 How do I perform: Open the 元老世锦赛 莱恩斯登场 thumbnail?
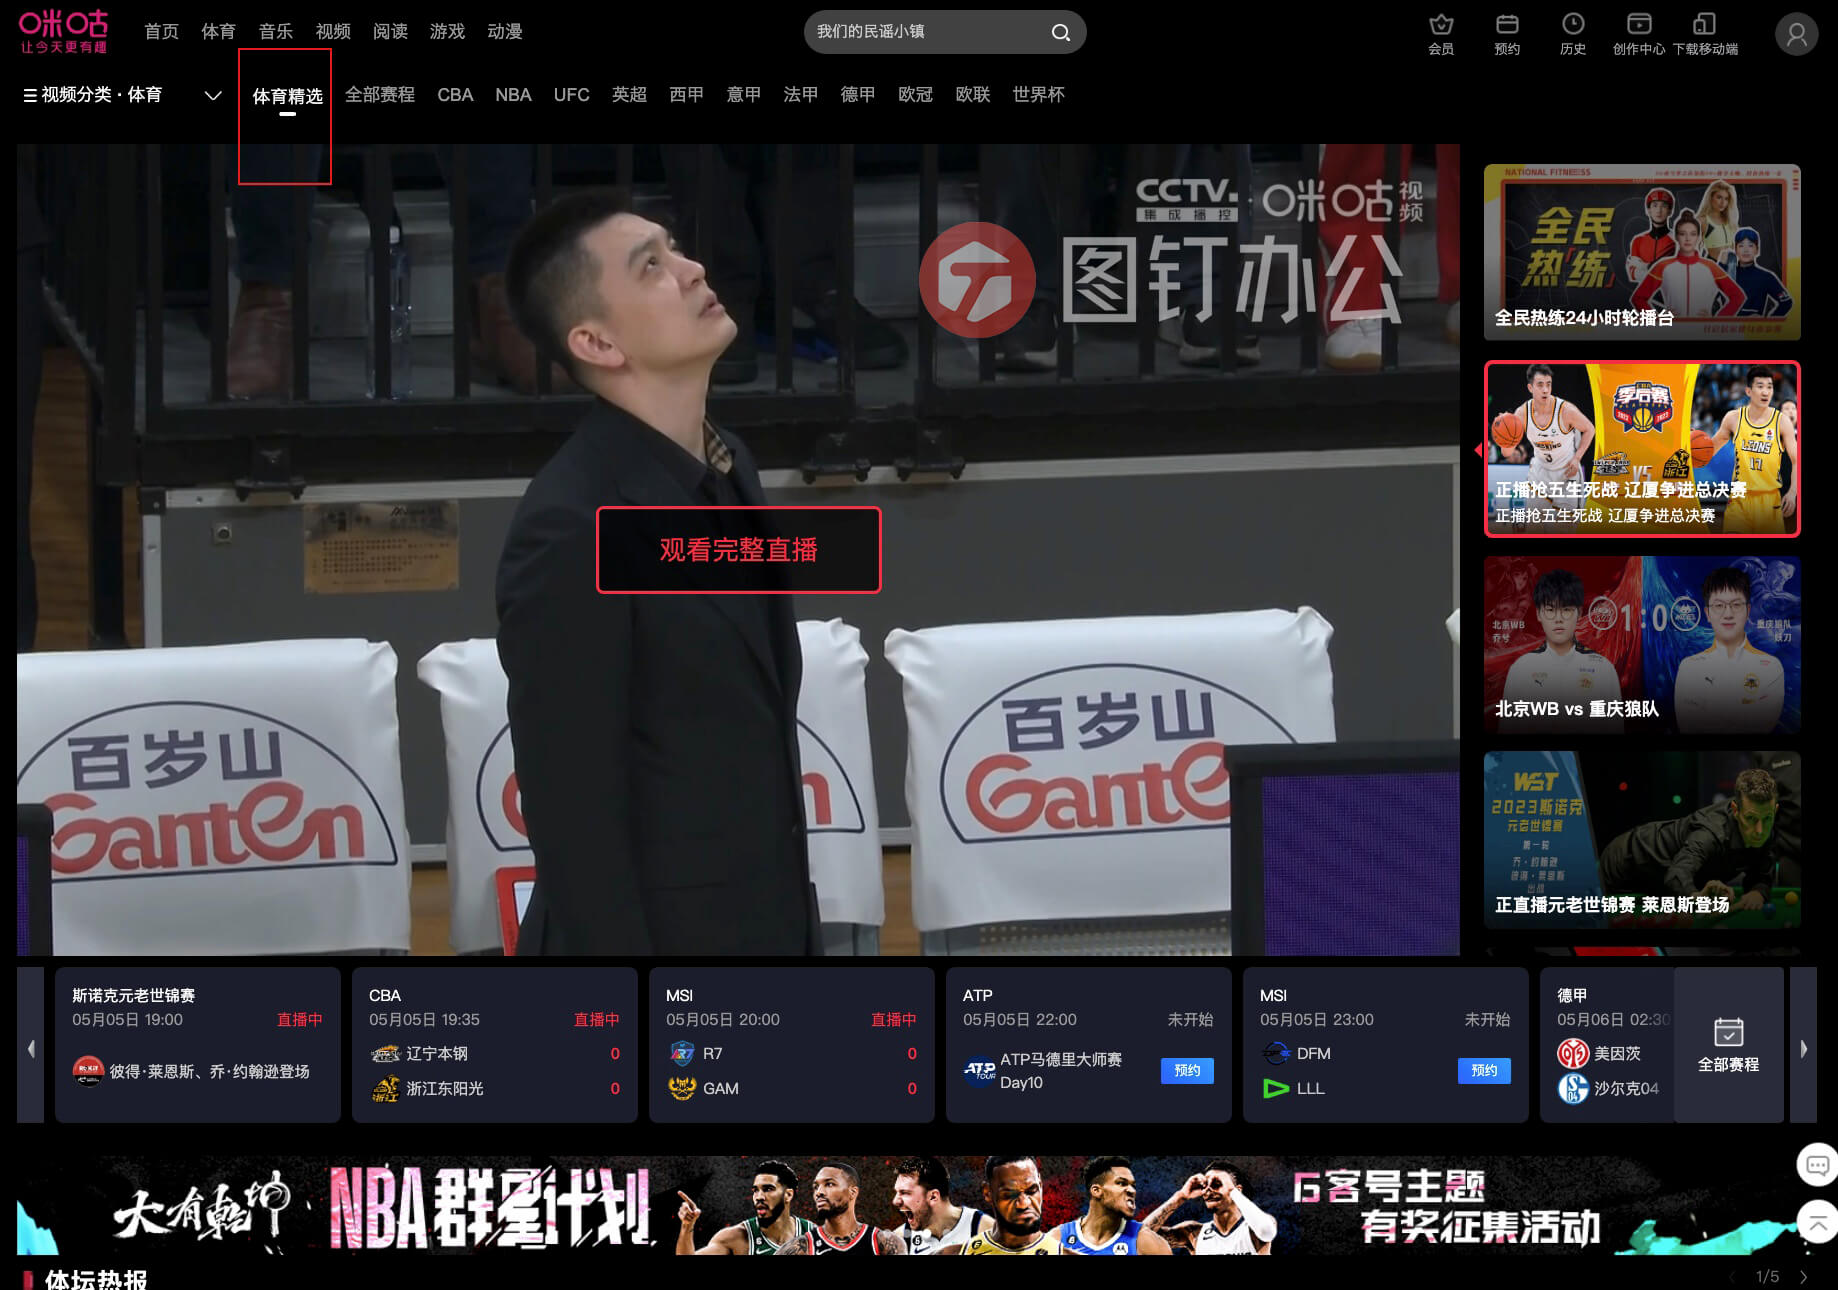pos(1642,840)
